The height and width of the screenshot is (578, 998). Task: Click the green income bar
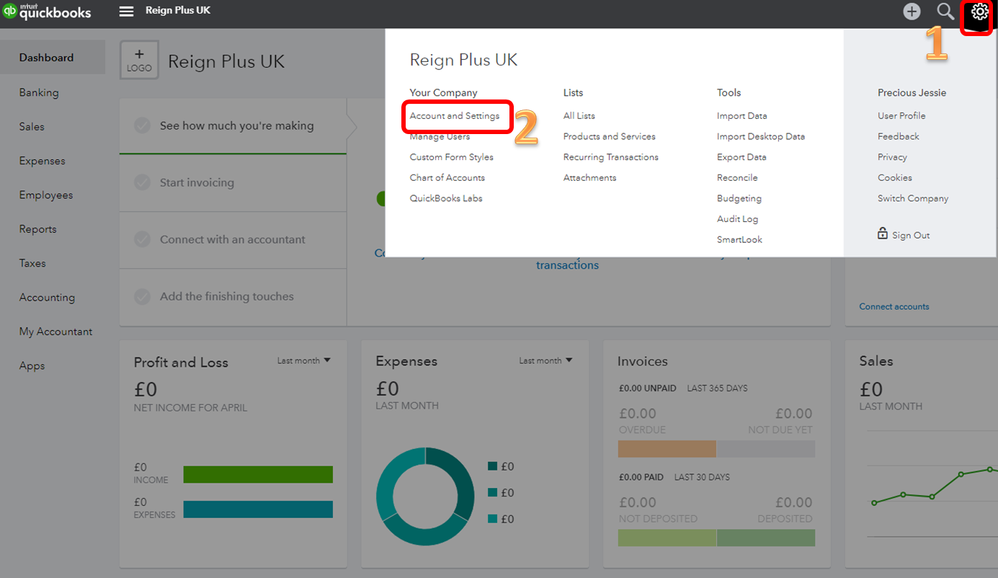[x=258, y=474]
